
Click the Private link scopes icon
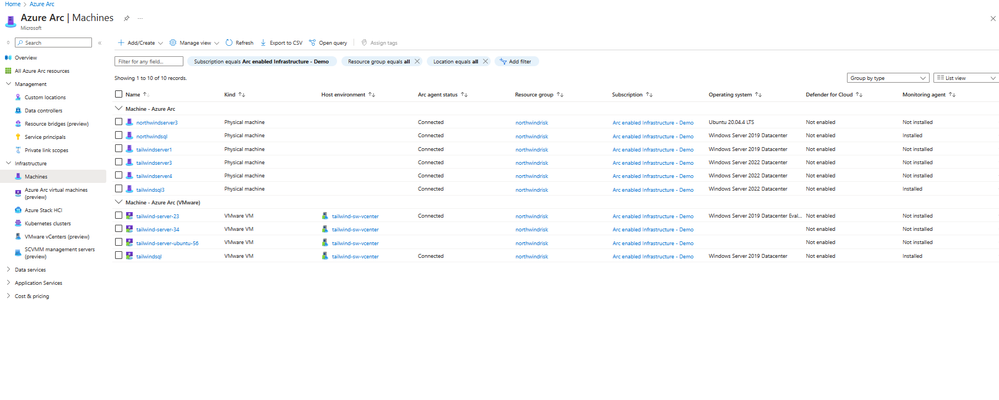coord(18,150)
